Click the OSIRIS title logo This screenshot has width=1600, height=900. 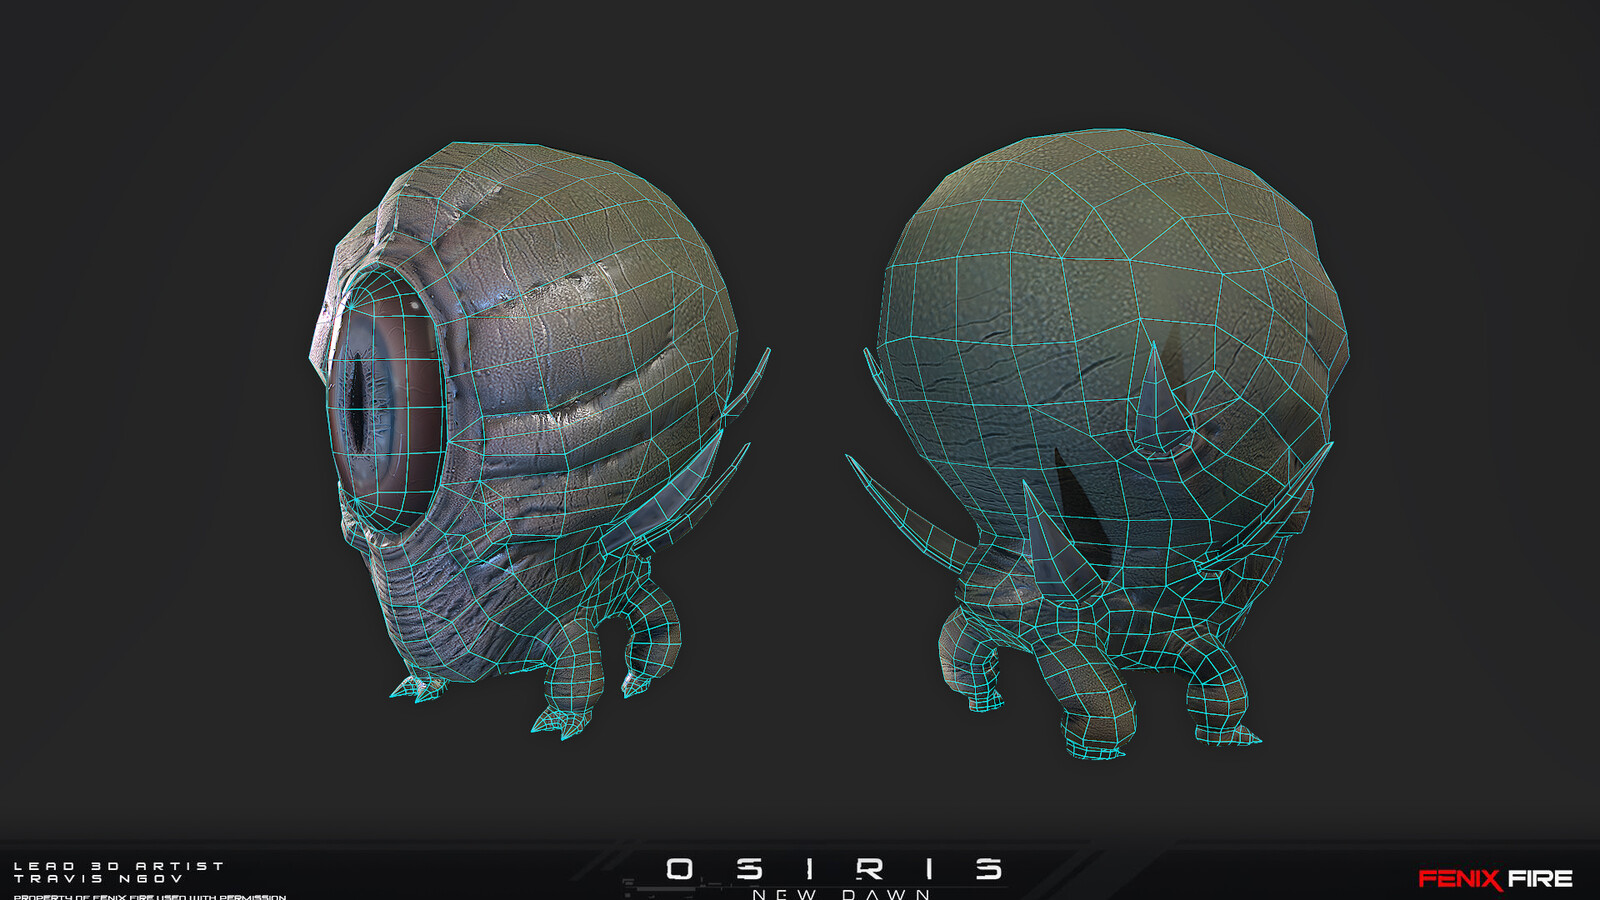(x=834, y=869)
